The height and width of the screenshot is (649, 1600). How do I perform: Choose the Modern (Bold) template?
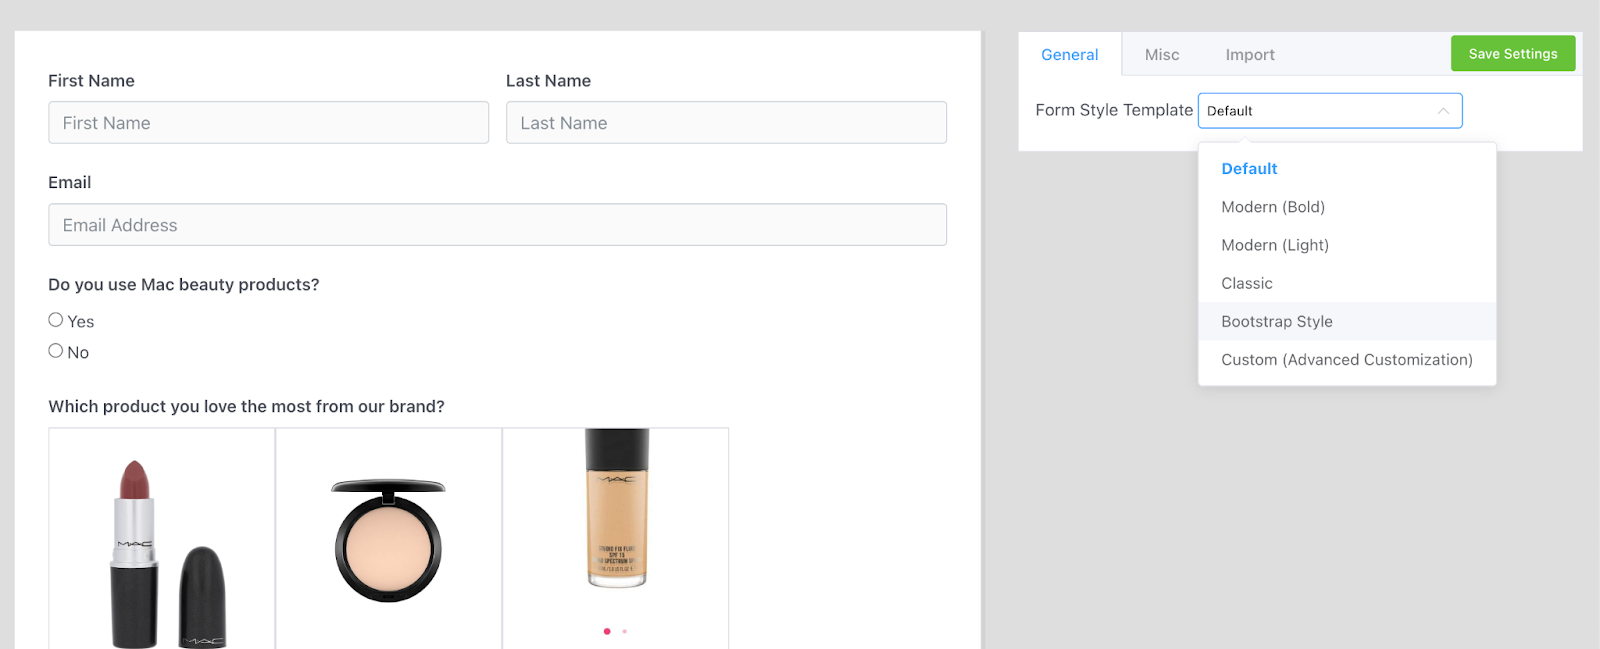pos(1347,207)
